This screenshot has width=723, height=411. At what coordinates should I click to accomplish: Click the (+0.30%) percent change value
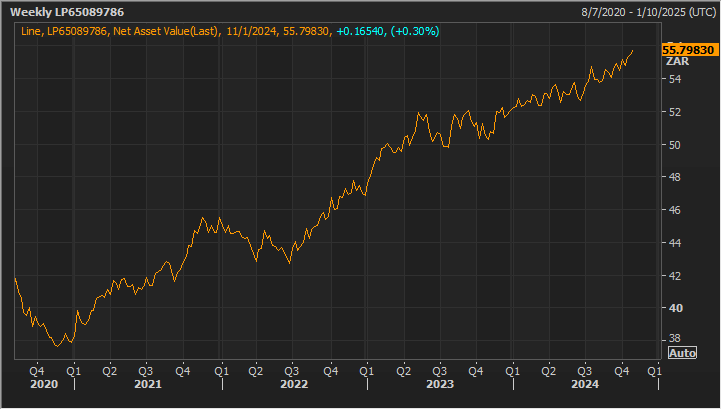(x=416, y=31)
